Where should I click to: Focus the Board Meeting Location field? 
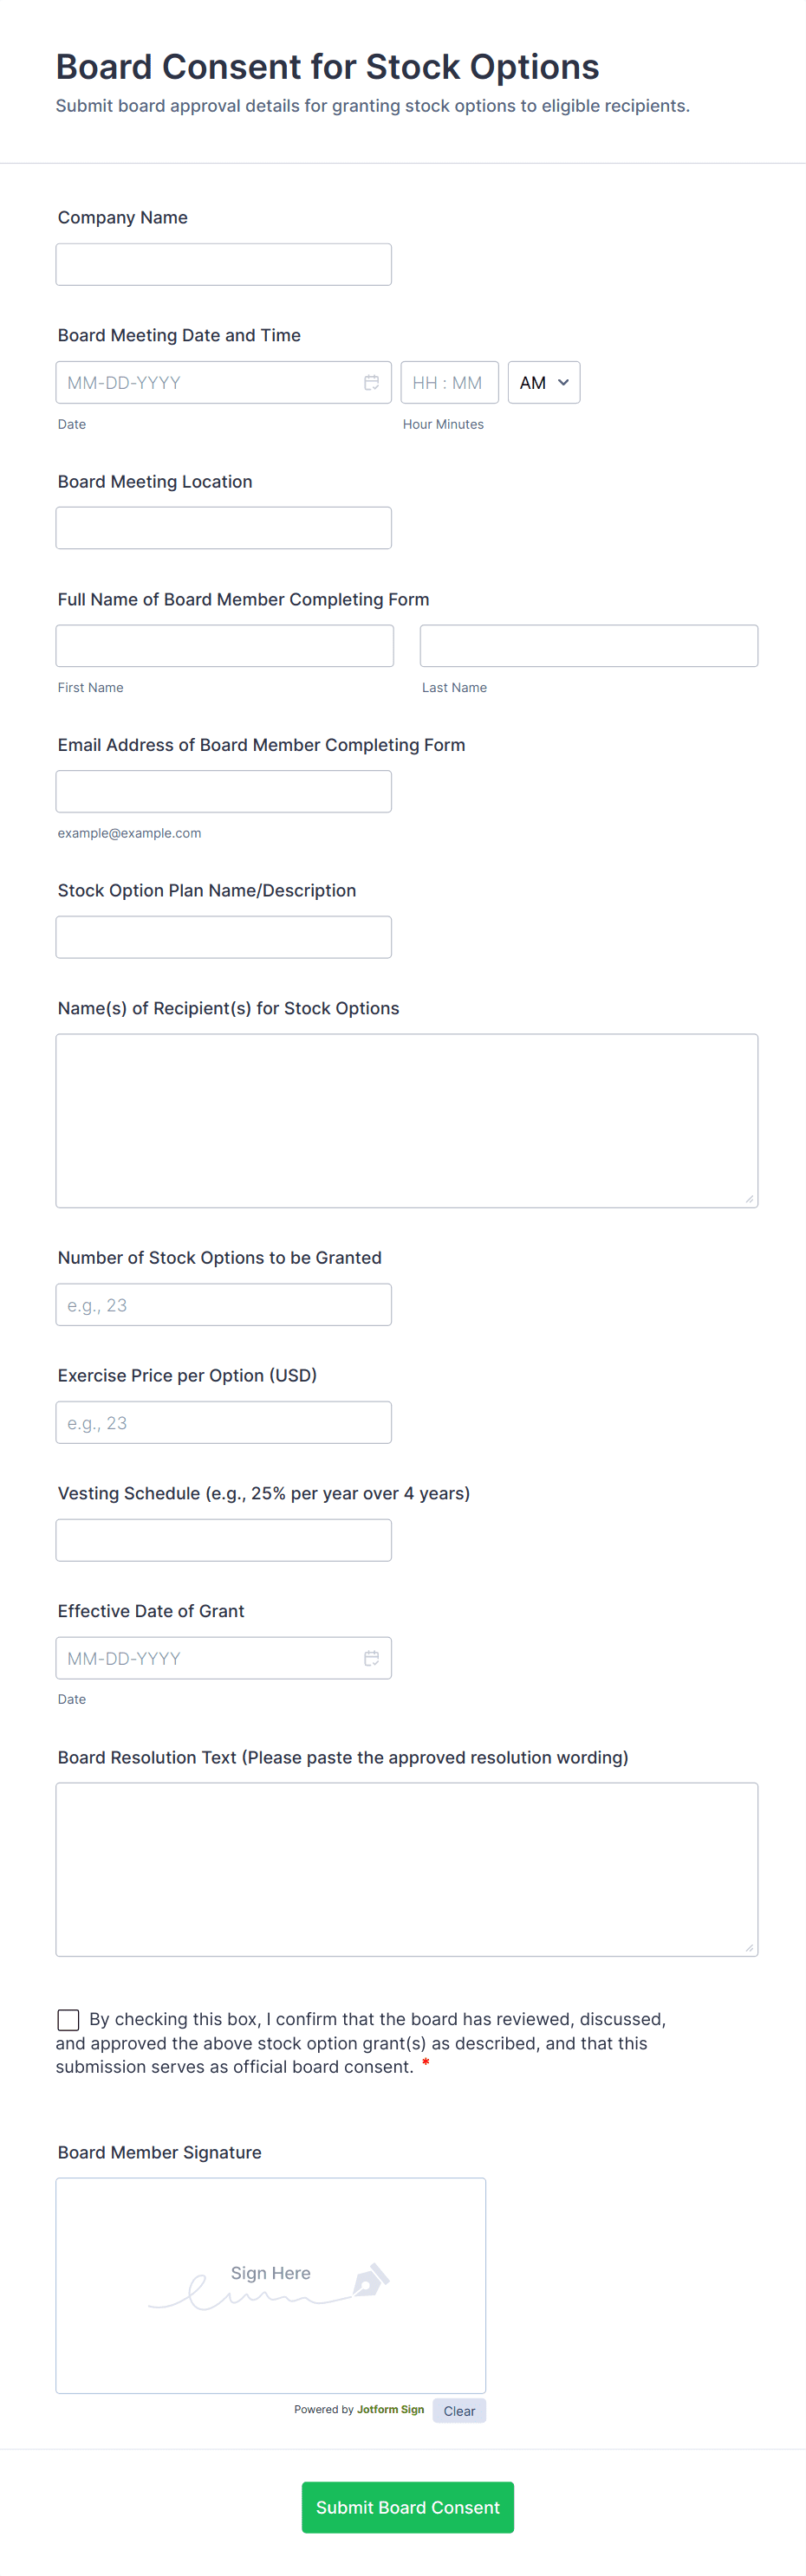[x=223, y=528]
